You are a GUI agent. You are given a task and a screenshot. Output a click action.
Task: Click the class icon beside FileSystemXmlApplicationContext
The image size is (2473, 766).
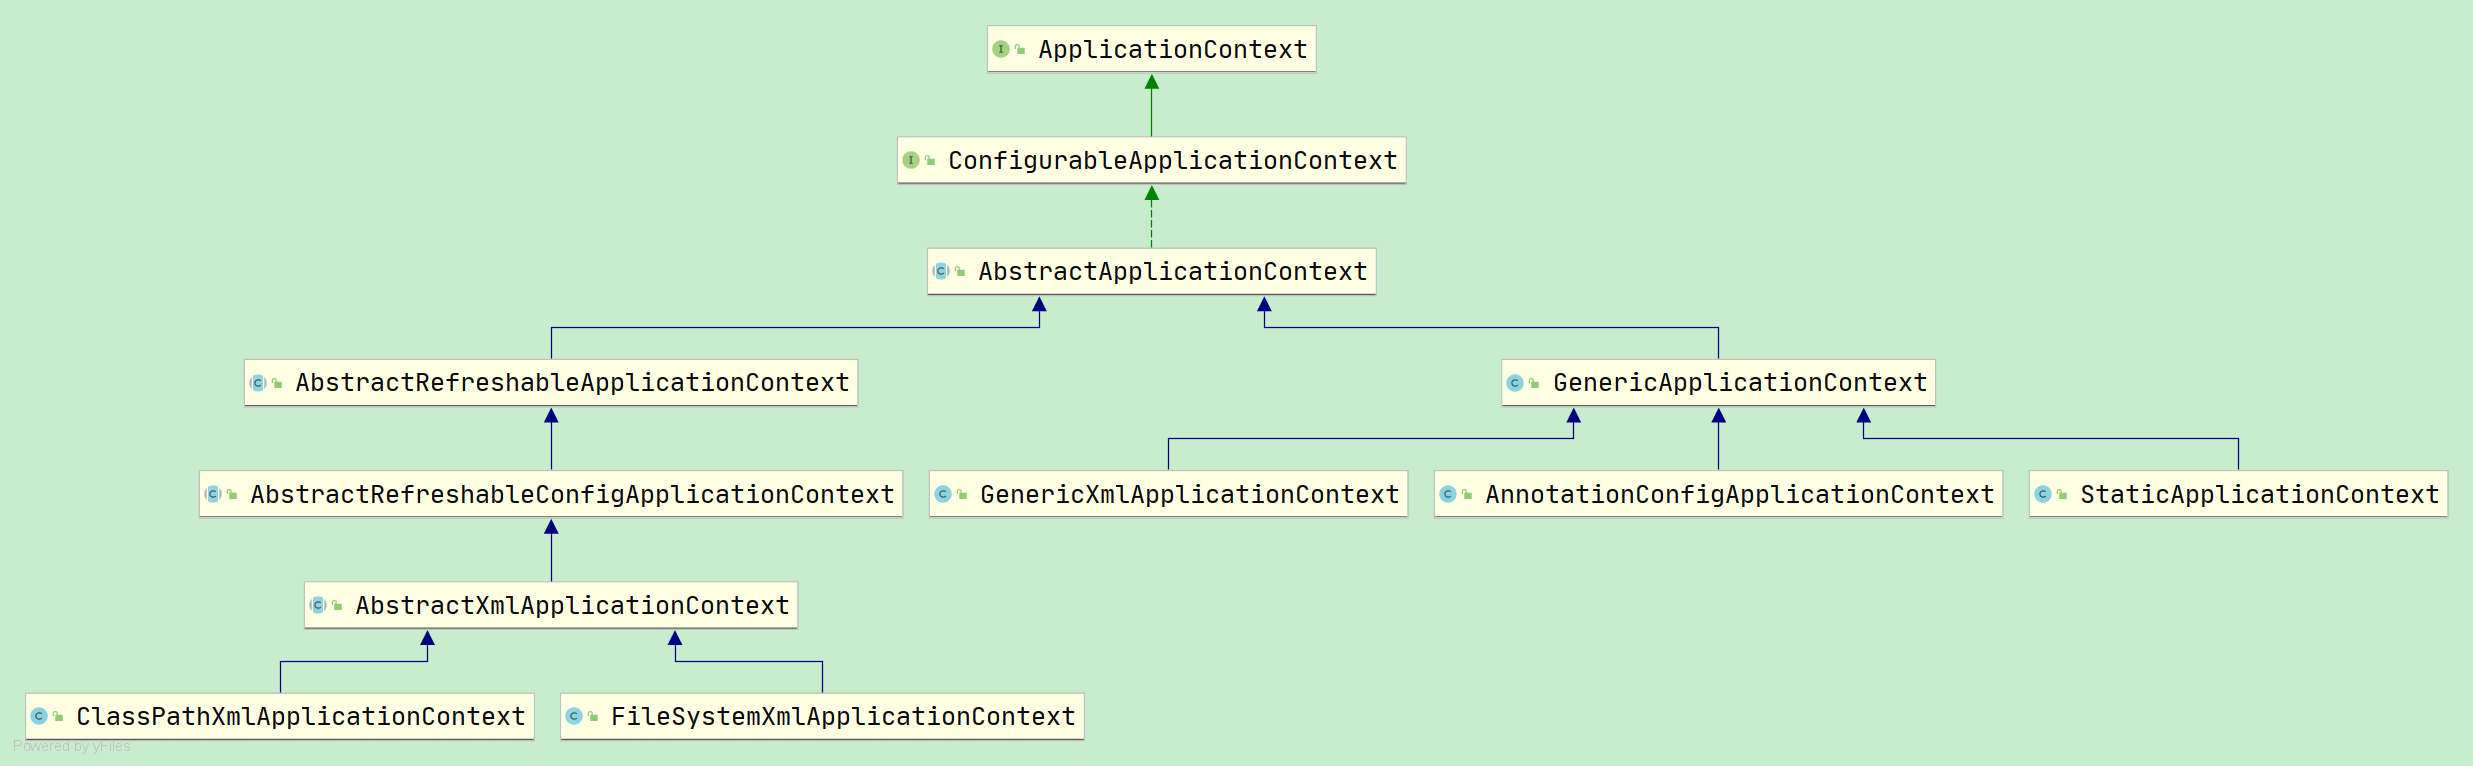[573, 716]
